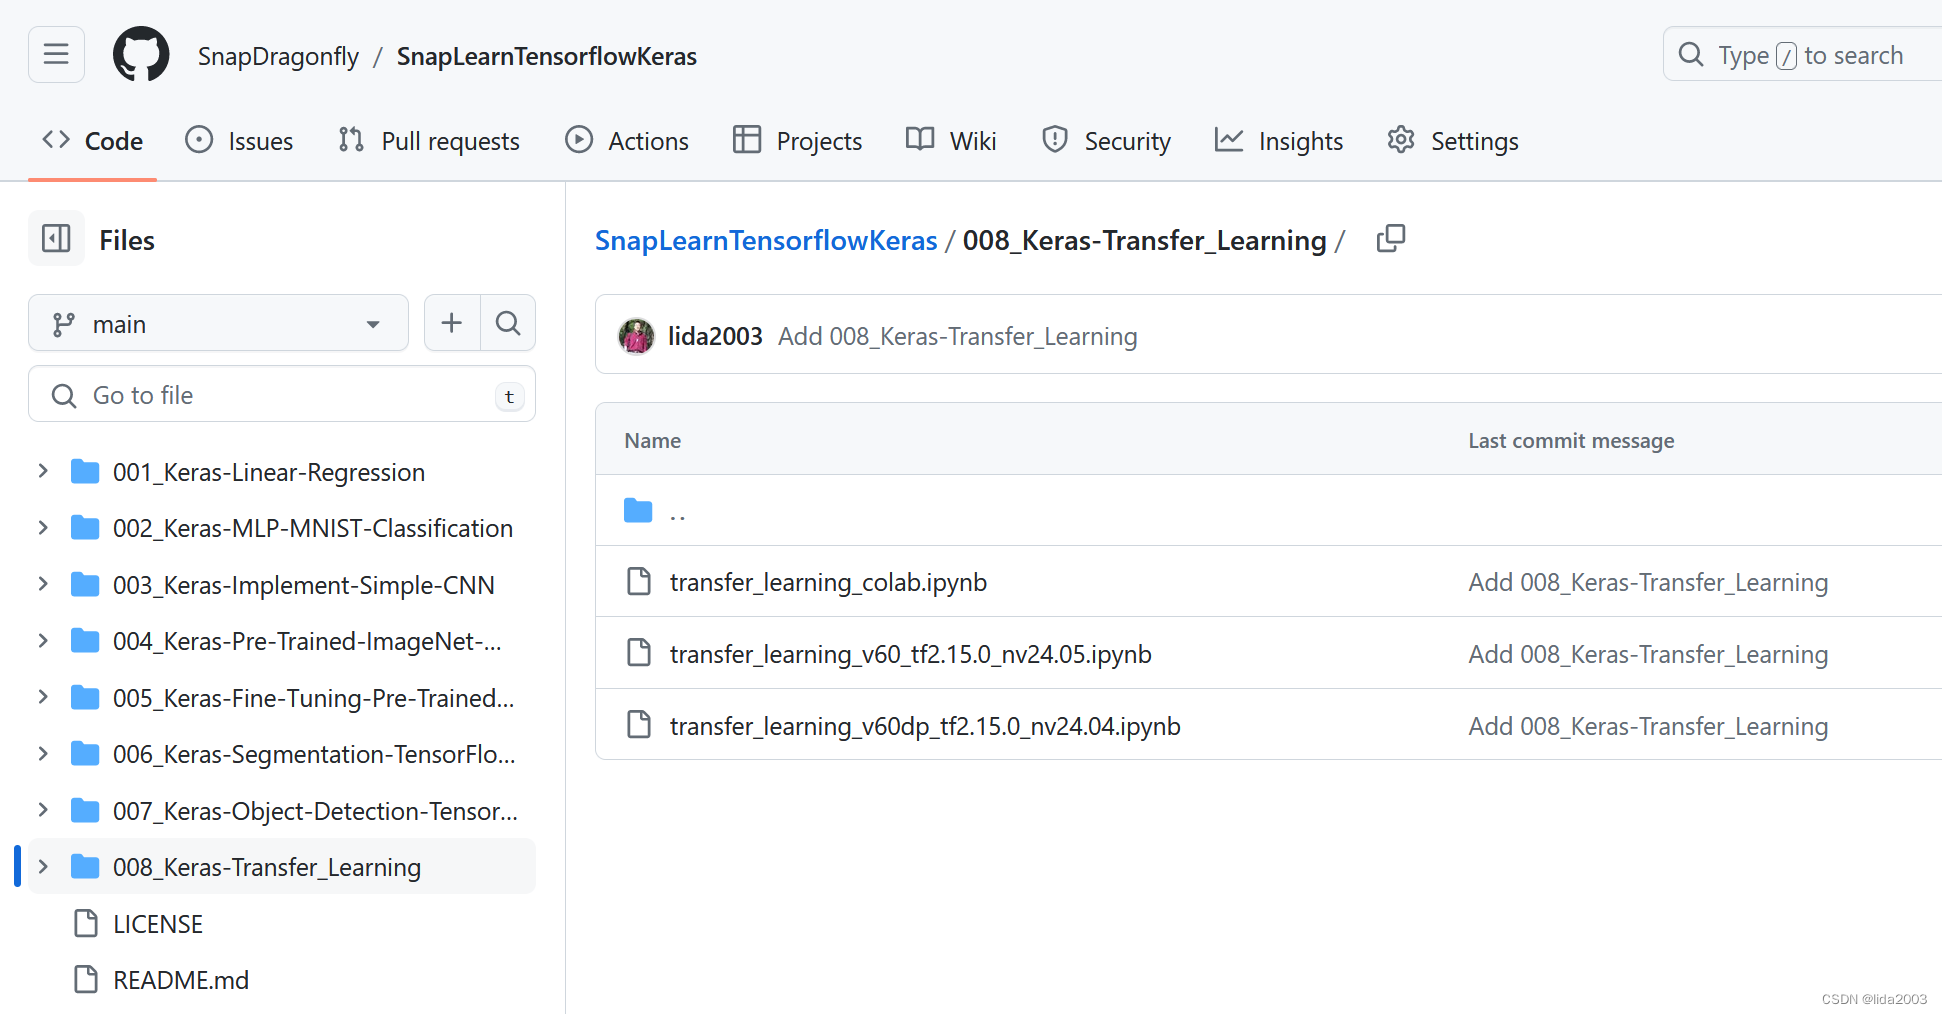Click the git branch icon beside main
Viewport: 1942px width, 1014px height.
pyautogui.click(x=64, y=324)
